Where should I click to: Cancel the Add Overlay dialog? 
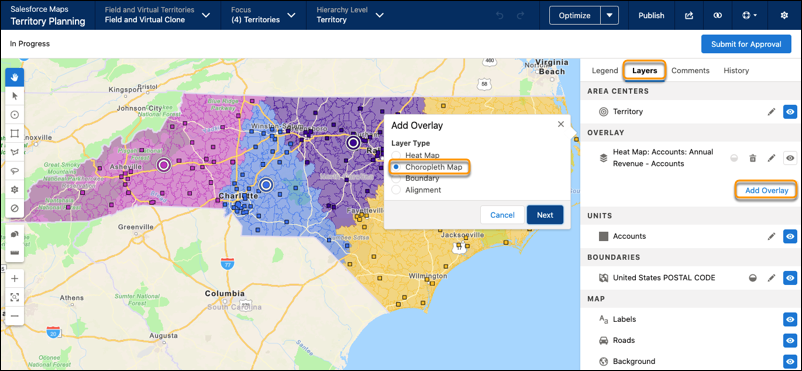(502, 215)
